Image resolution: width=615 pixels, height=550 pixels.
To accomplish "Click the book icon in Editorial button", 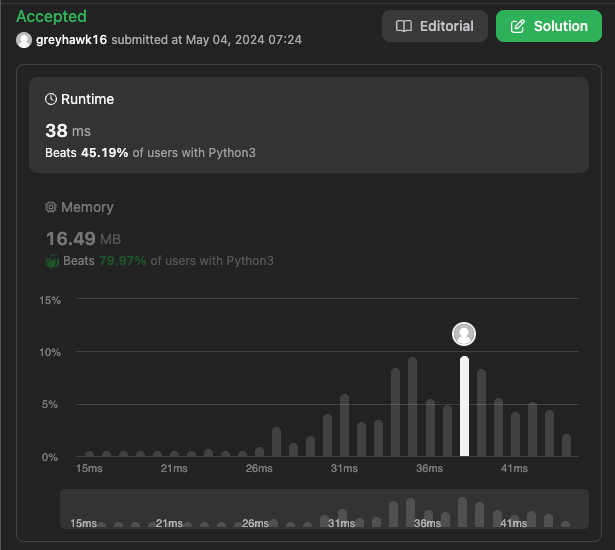I will pos(404,26).
